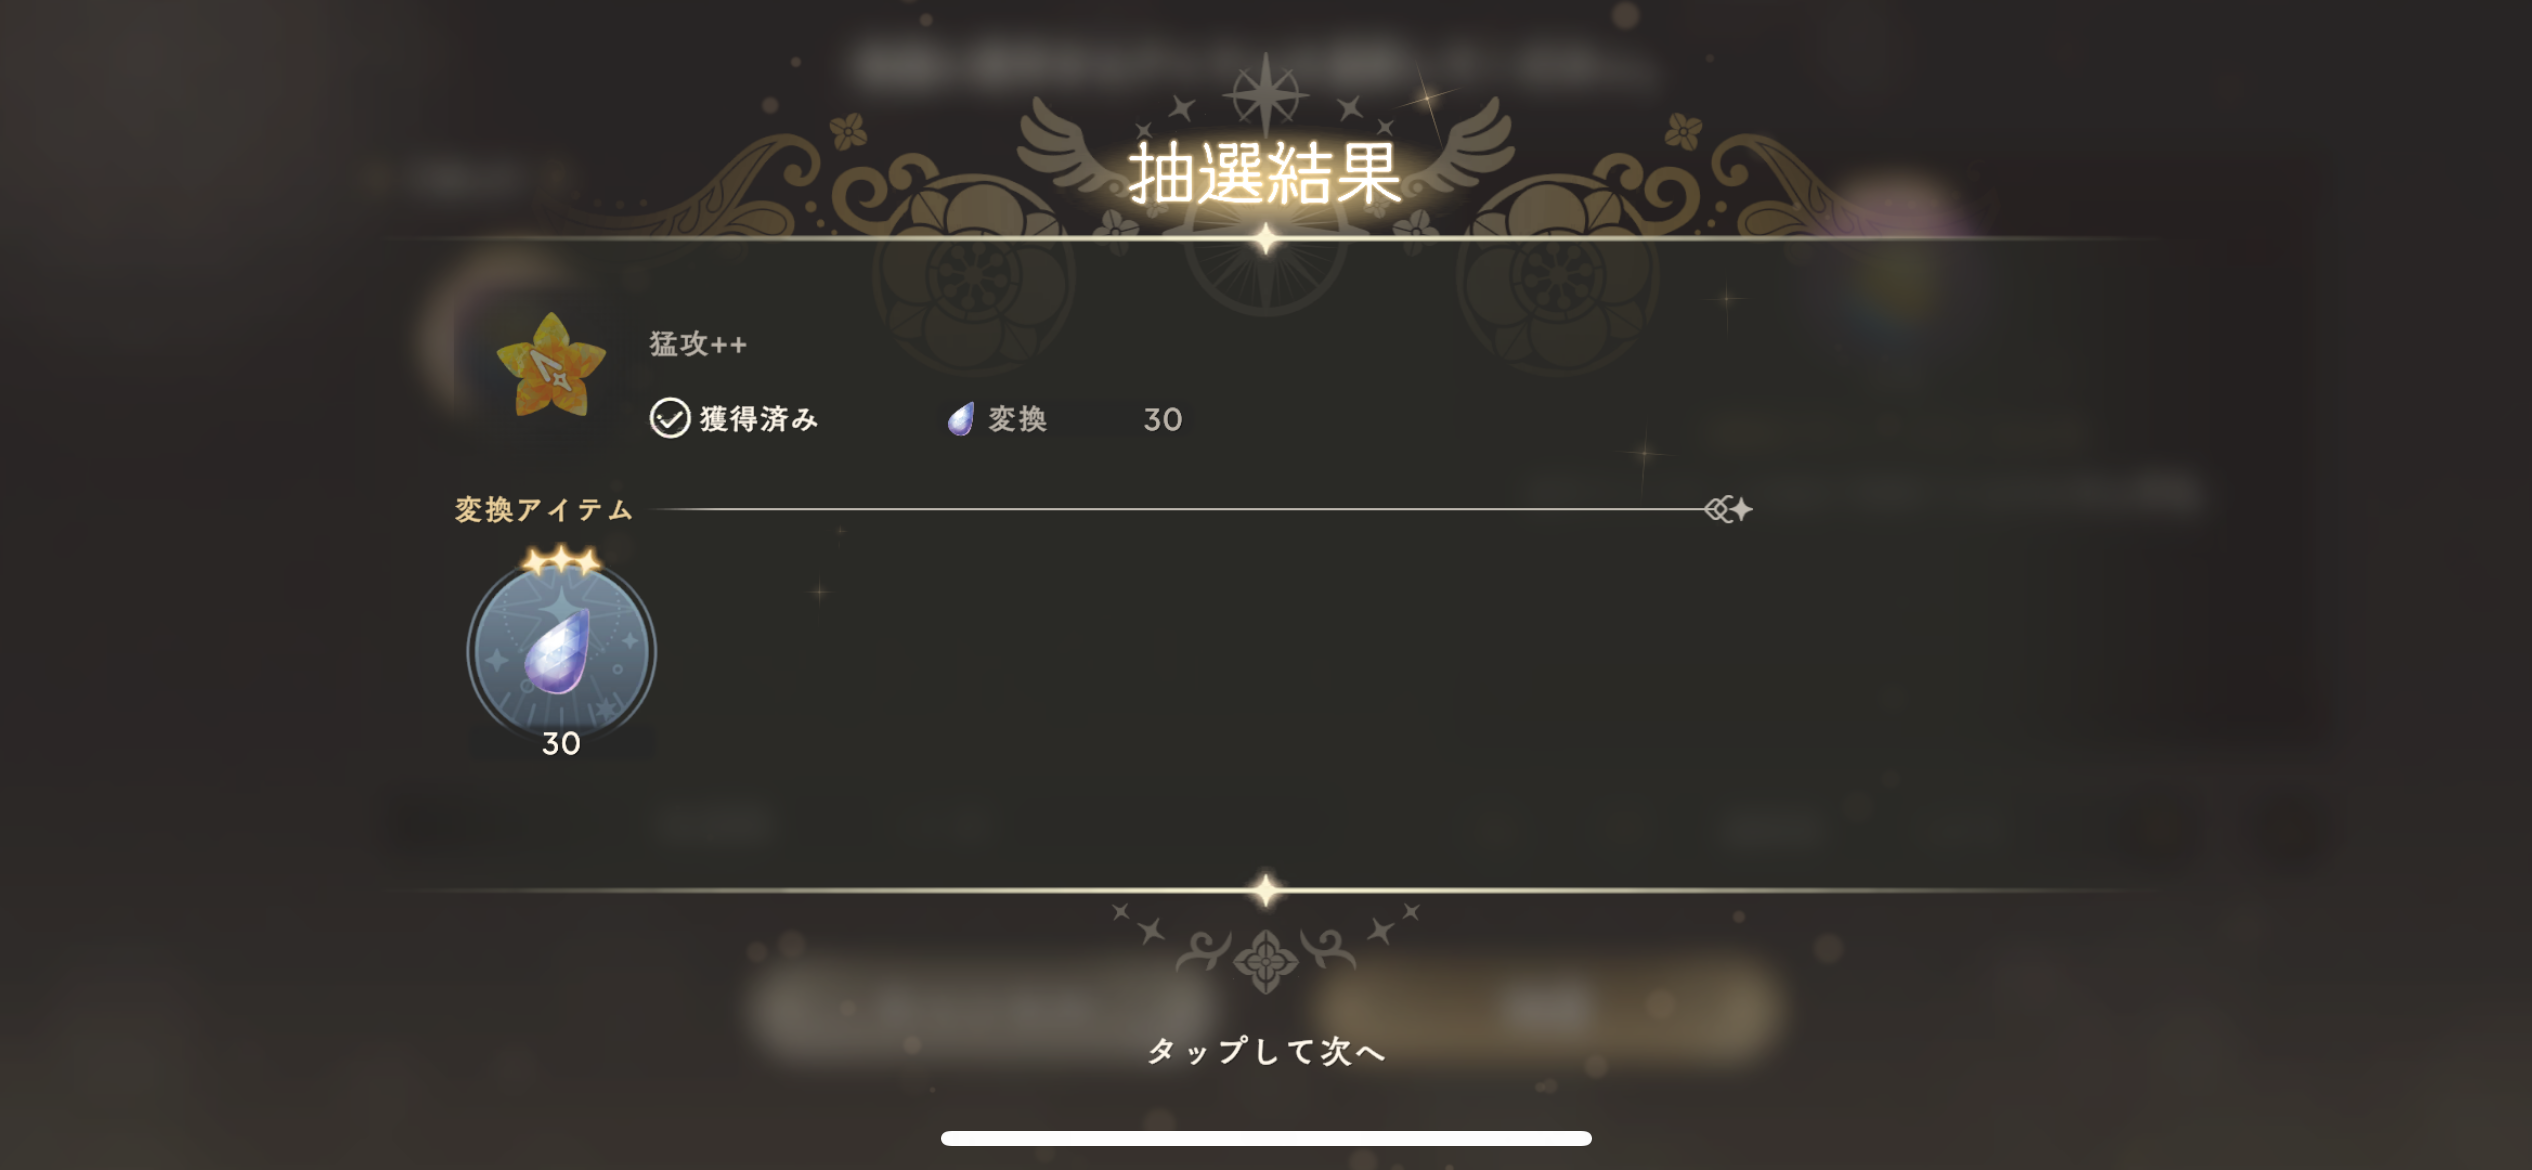Viewport: 2532px width, 1170px height.
Task: Tap the quantity 30 under the crystal item
Action: click(x=561, y=743)
